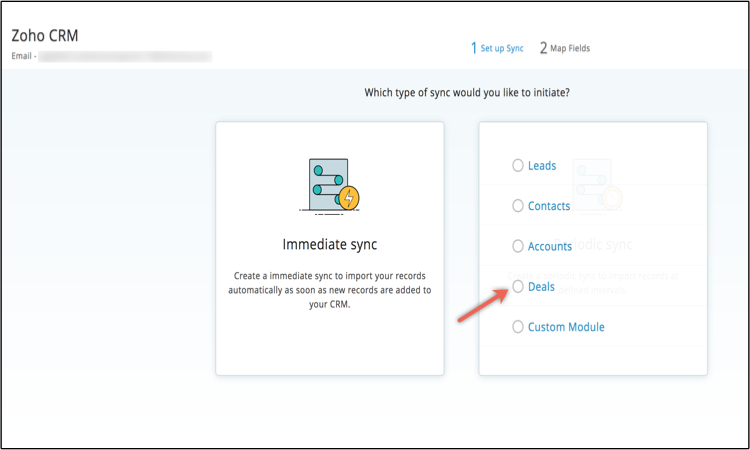Click the blurred email address
This screenshot has height=450, width=750.
click(x=125, y=57)
